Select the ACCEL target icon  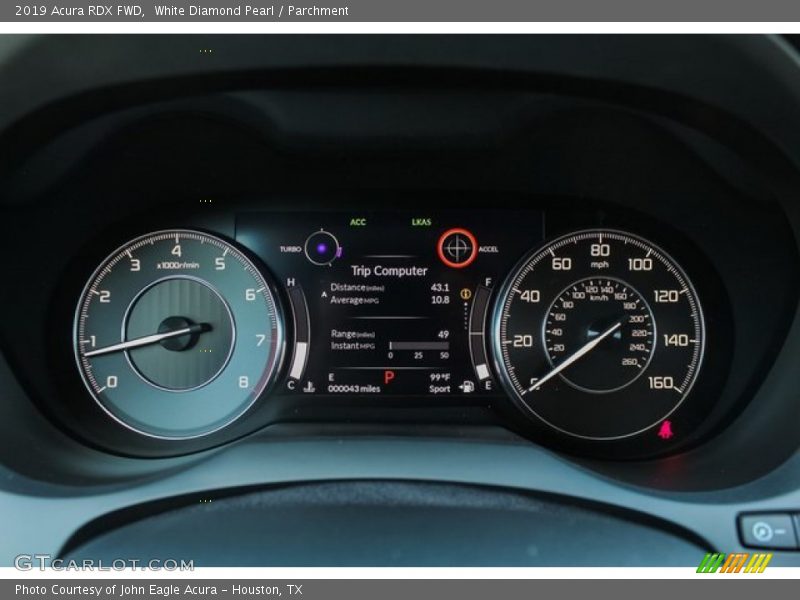(458, 249)
